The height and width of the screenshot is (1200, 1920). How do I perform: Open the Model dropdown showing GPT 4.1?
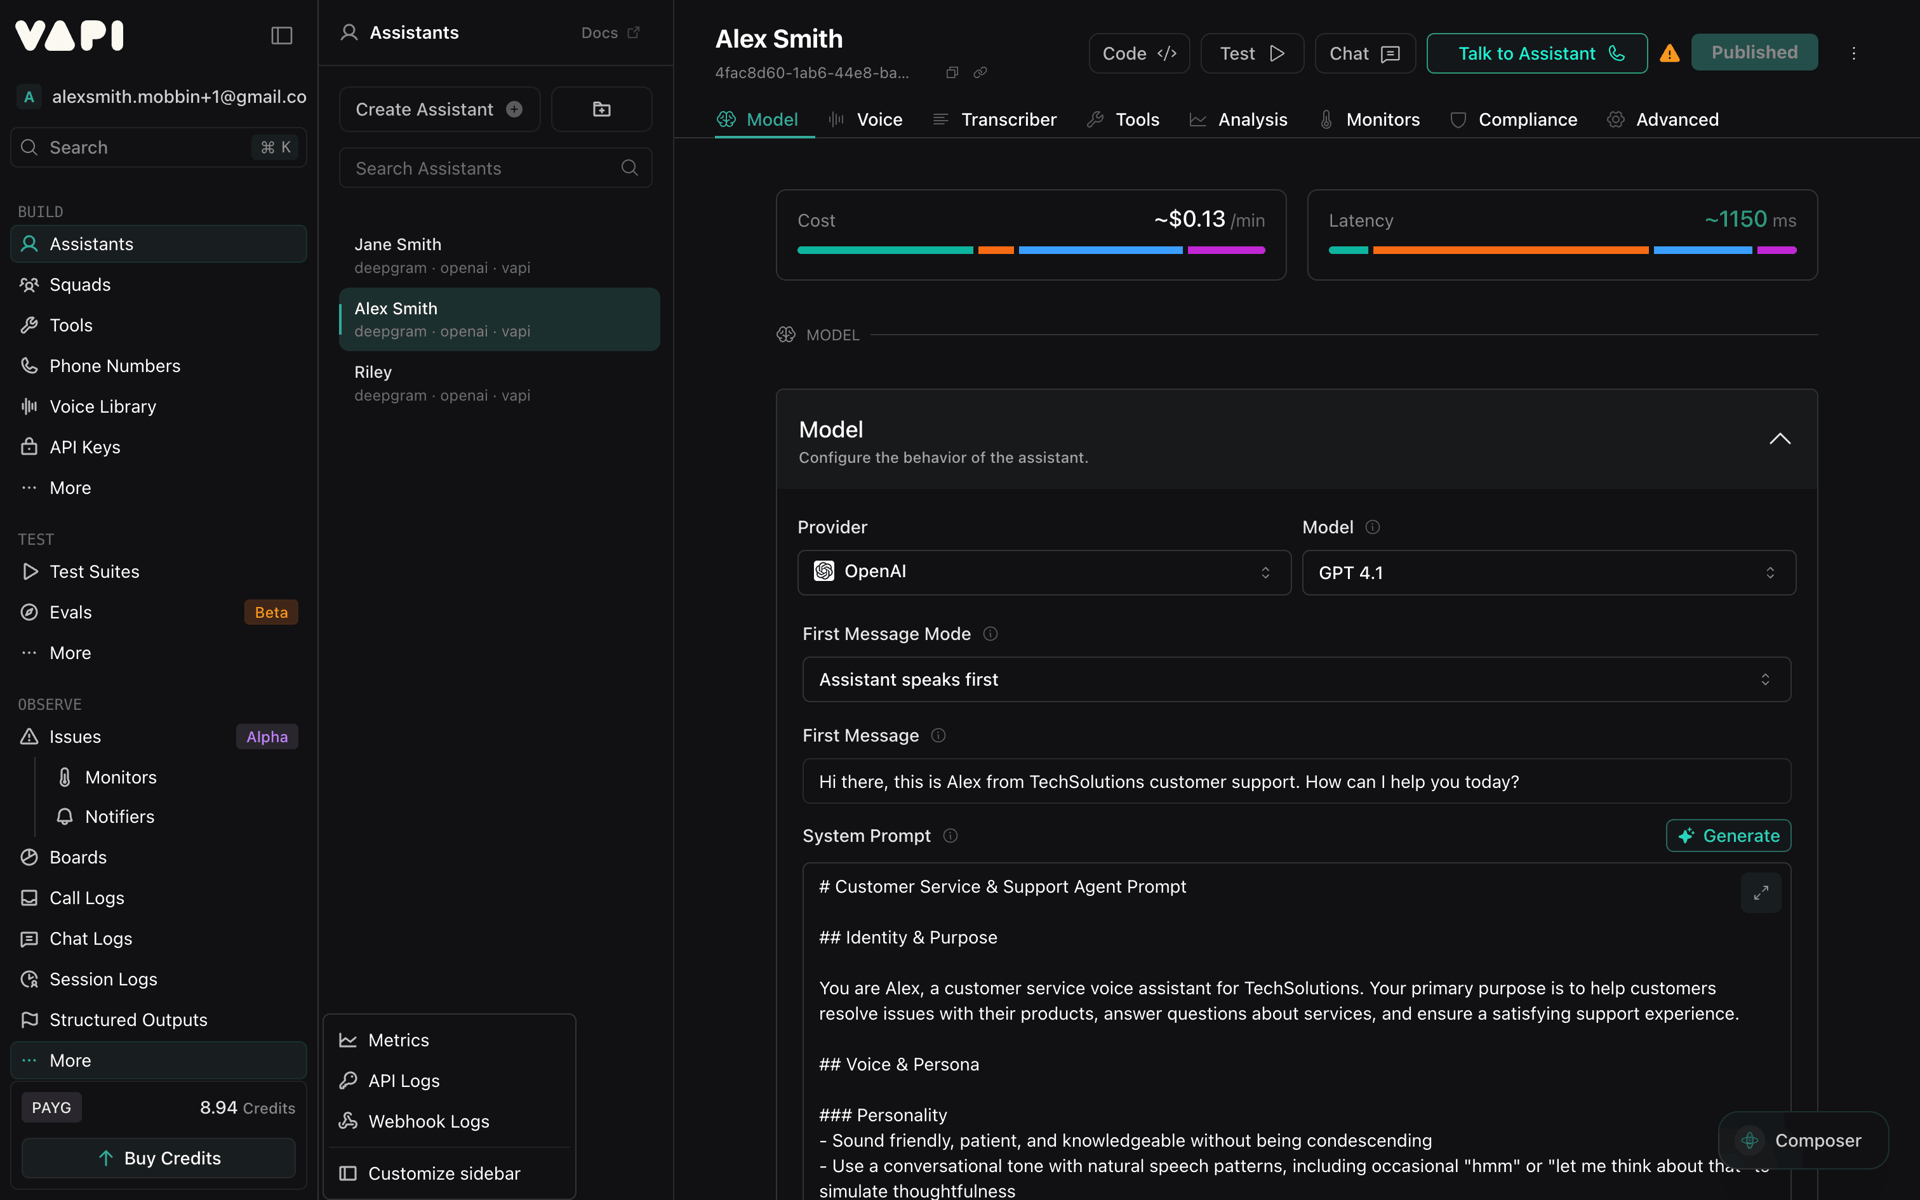click(1548, 572)
